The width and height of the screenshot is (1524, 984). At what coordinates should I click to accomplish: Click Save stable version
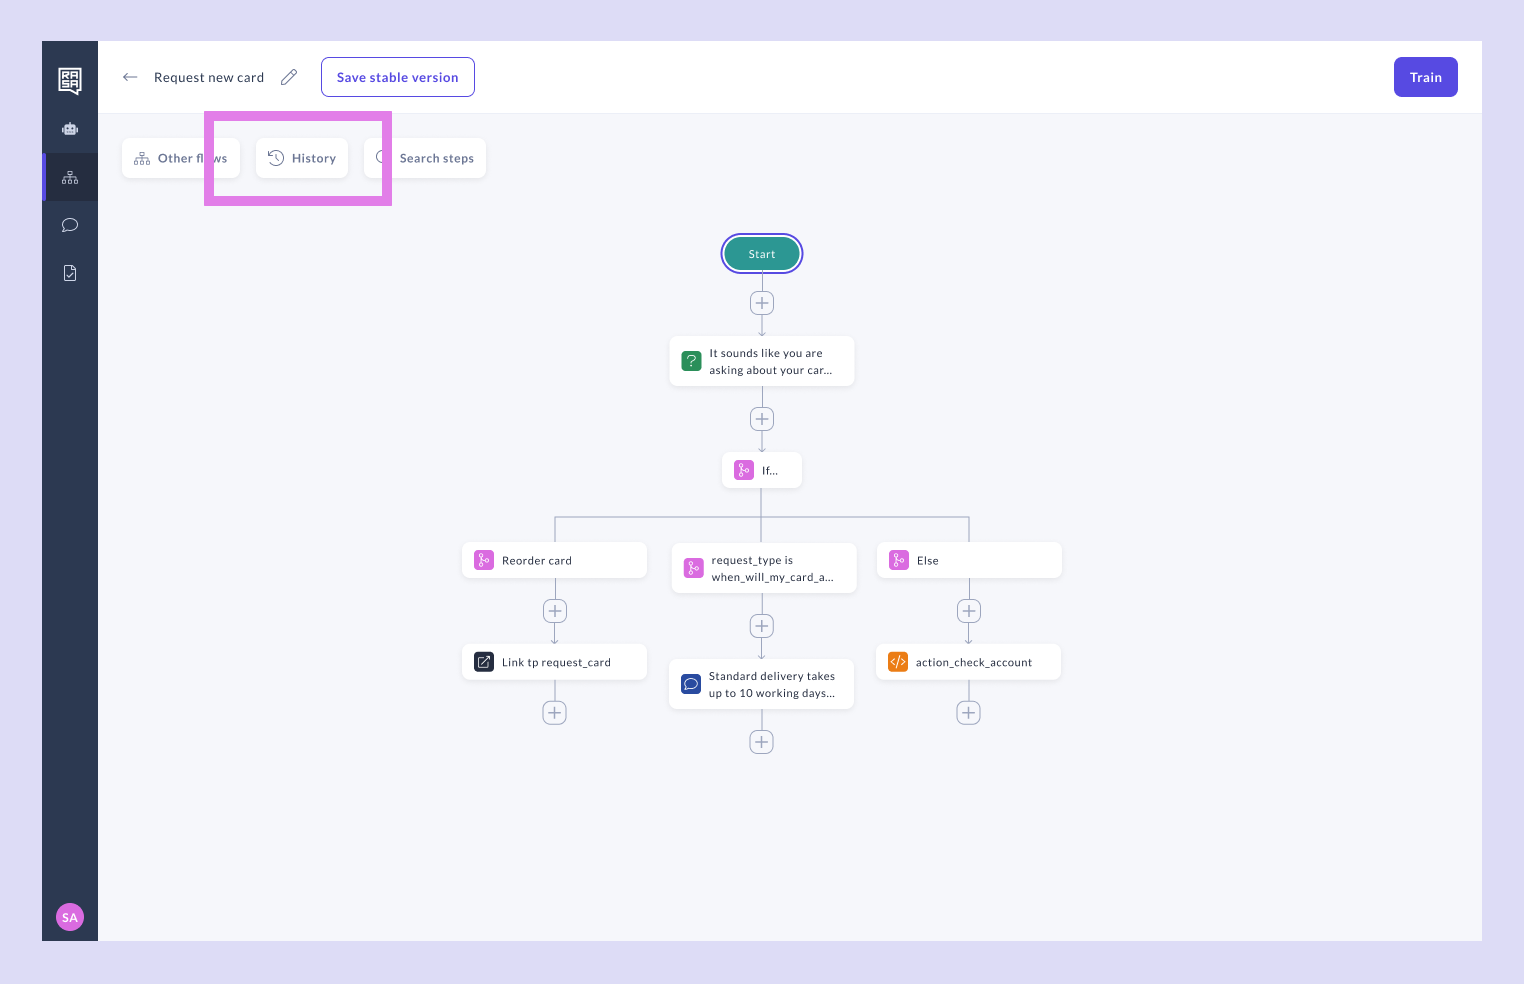point(397,77)
